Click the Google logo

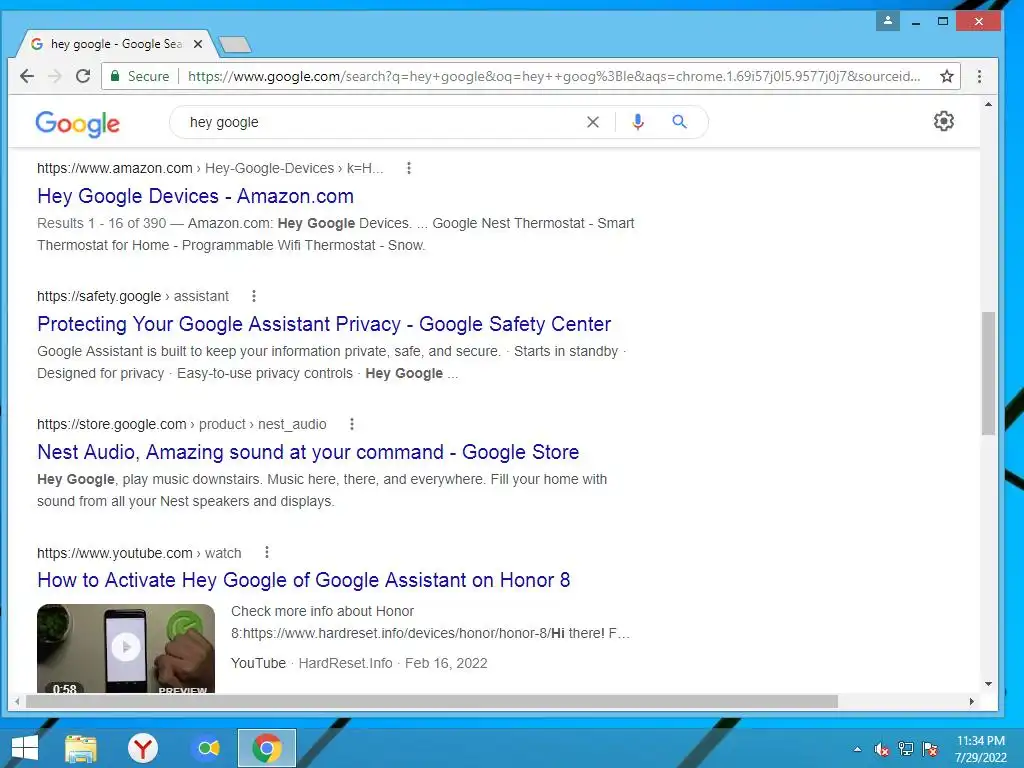click(77, 123)
